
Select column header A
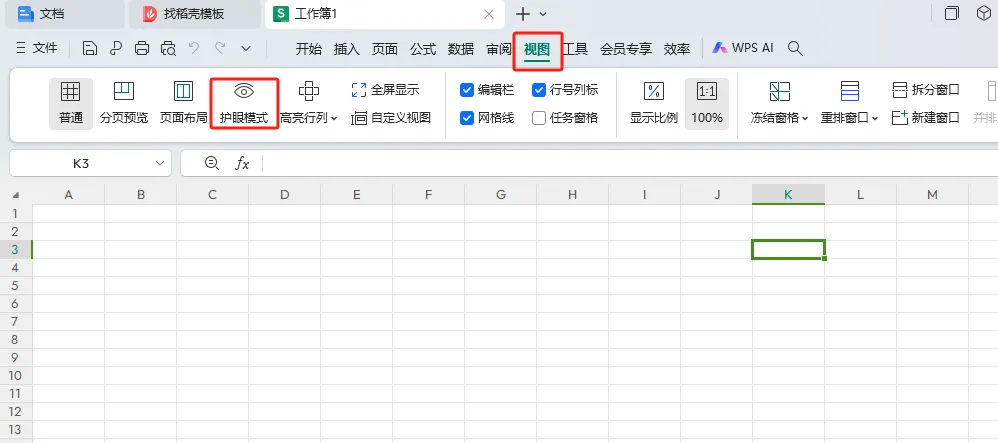(68, 195)
